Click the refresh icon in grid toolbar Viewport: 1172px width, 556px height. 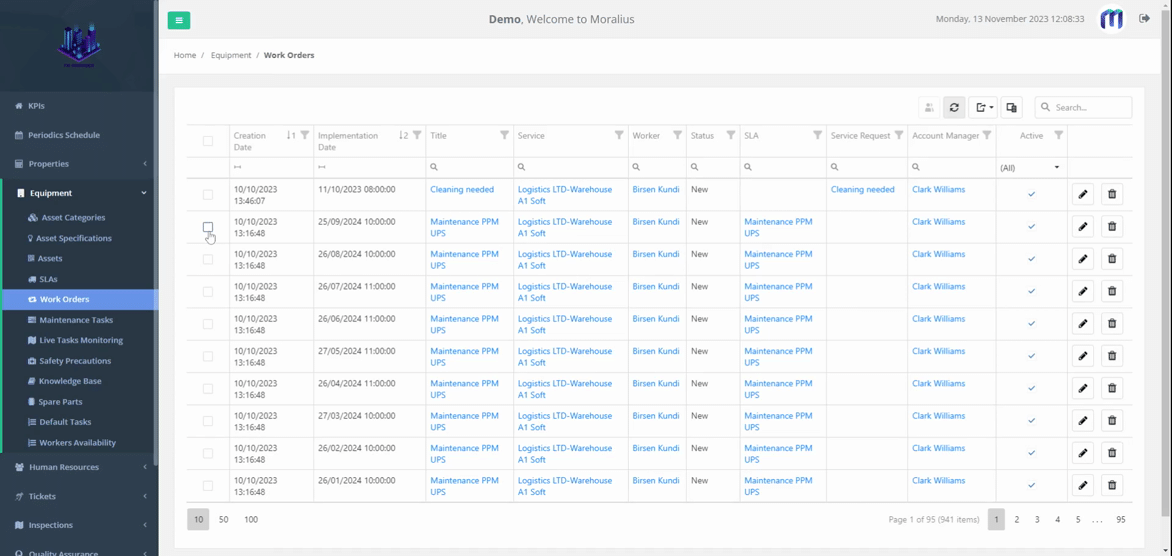point(954,107)
